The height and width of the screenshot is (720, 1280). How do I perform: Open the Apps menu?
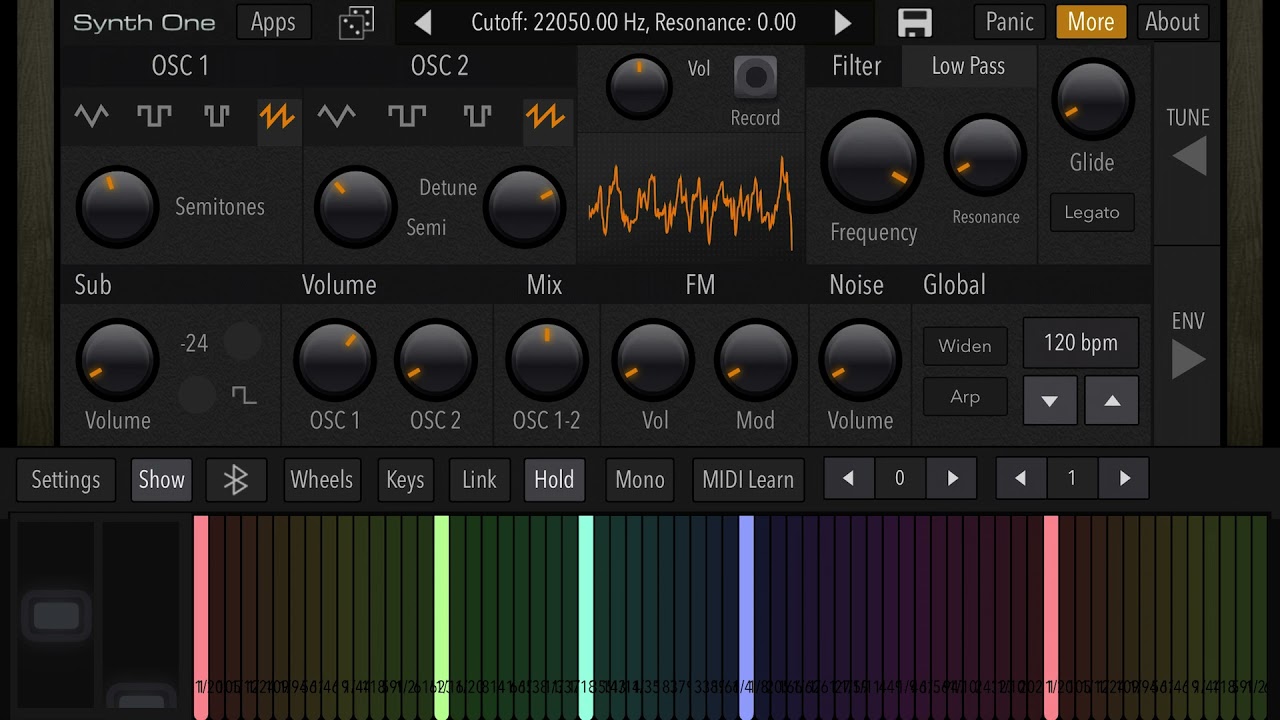(273, 22)
